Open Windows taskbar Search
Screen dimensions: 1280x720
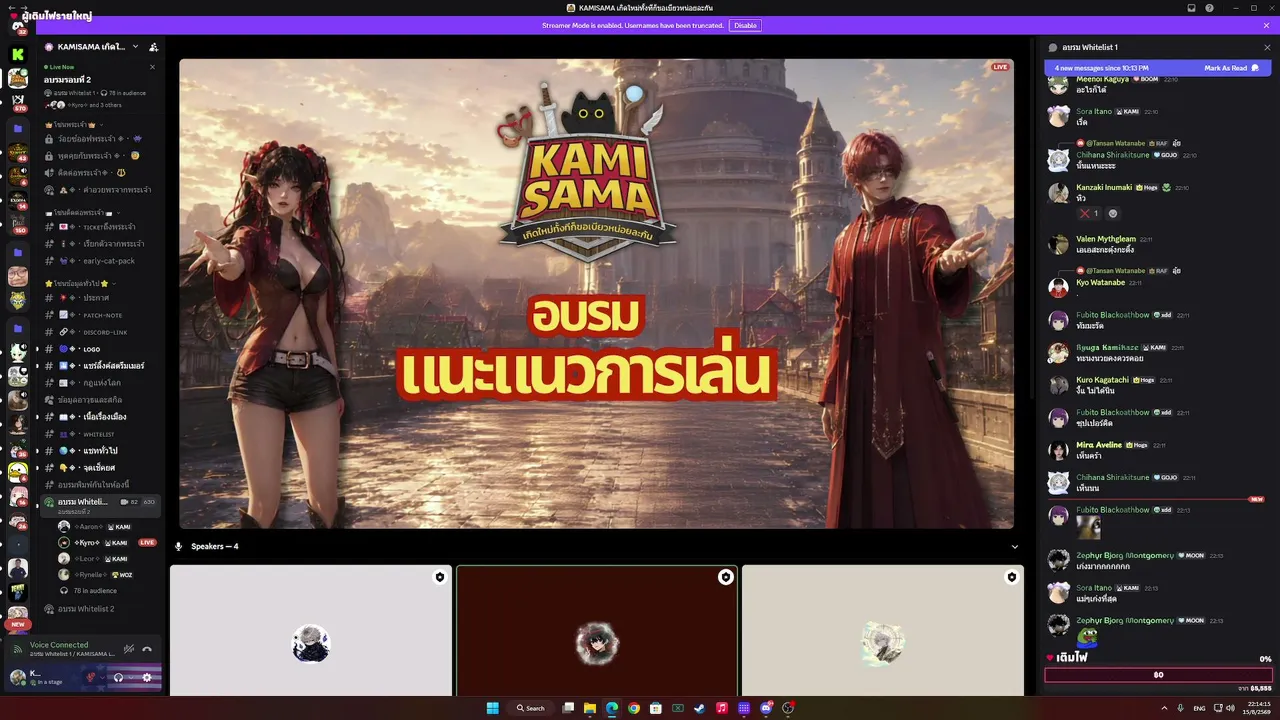531,708
